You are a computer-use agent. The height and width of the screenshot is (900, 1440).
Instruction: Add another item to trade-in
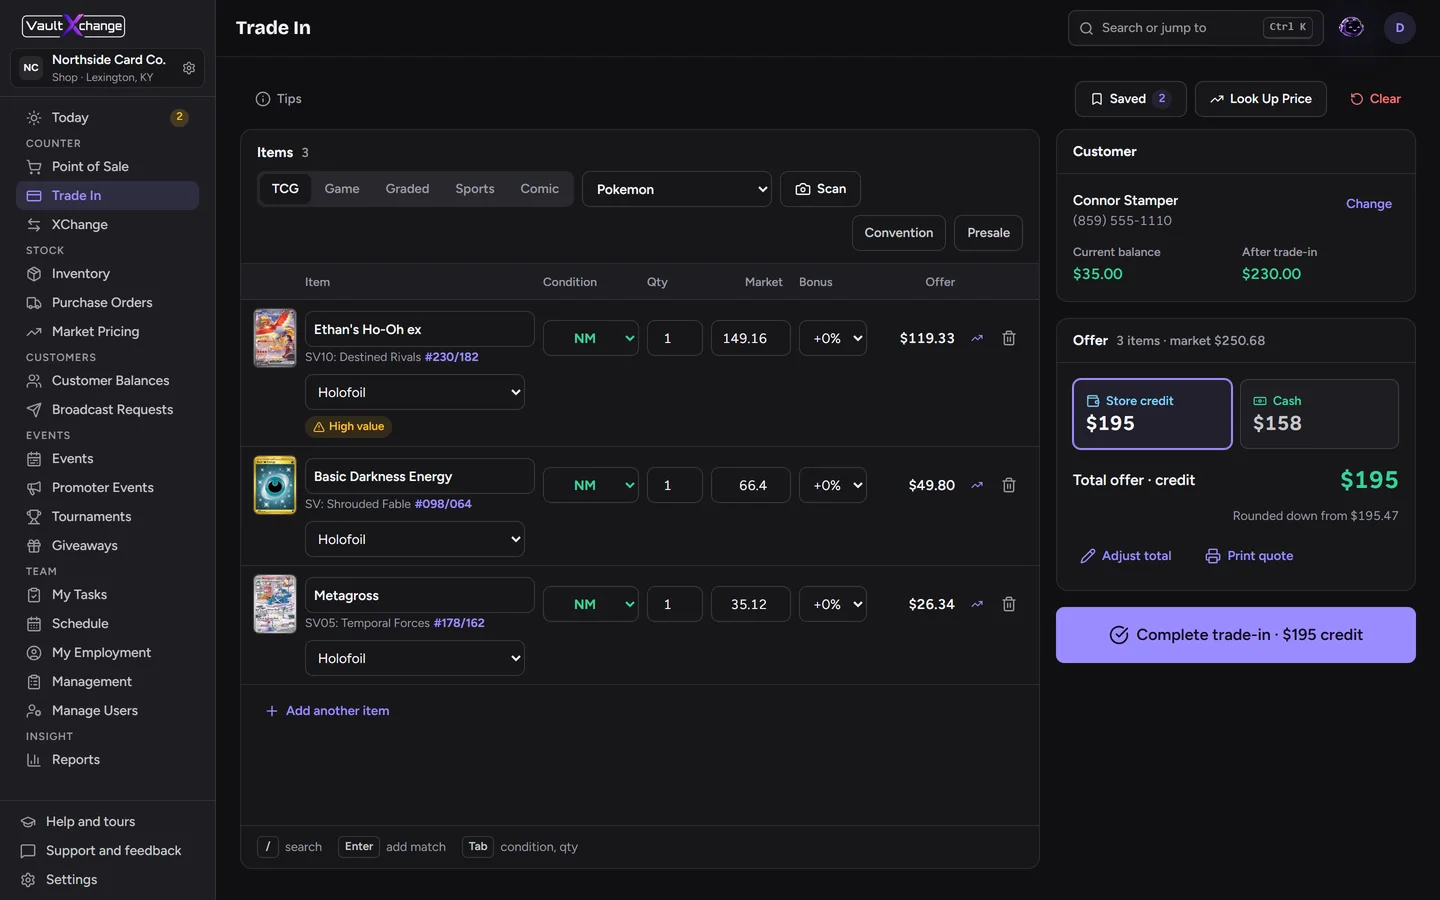tap(327, 711)
